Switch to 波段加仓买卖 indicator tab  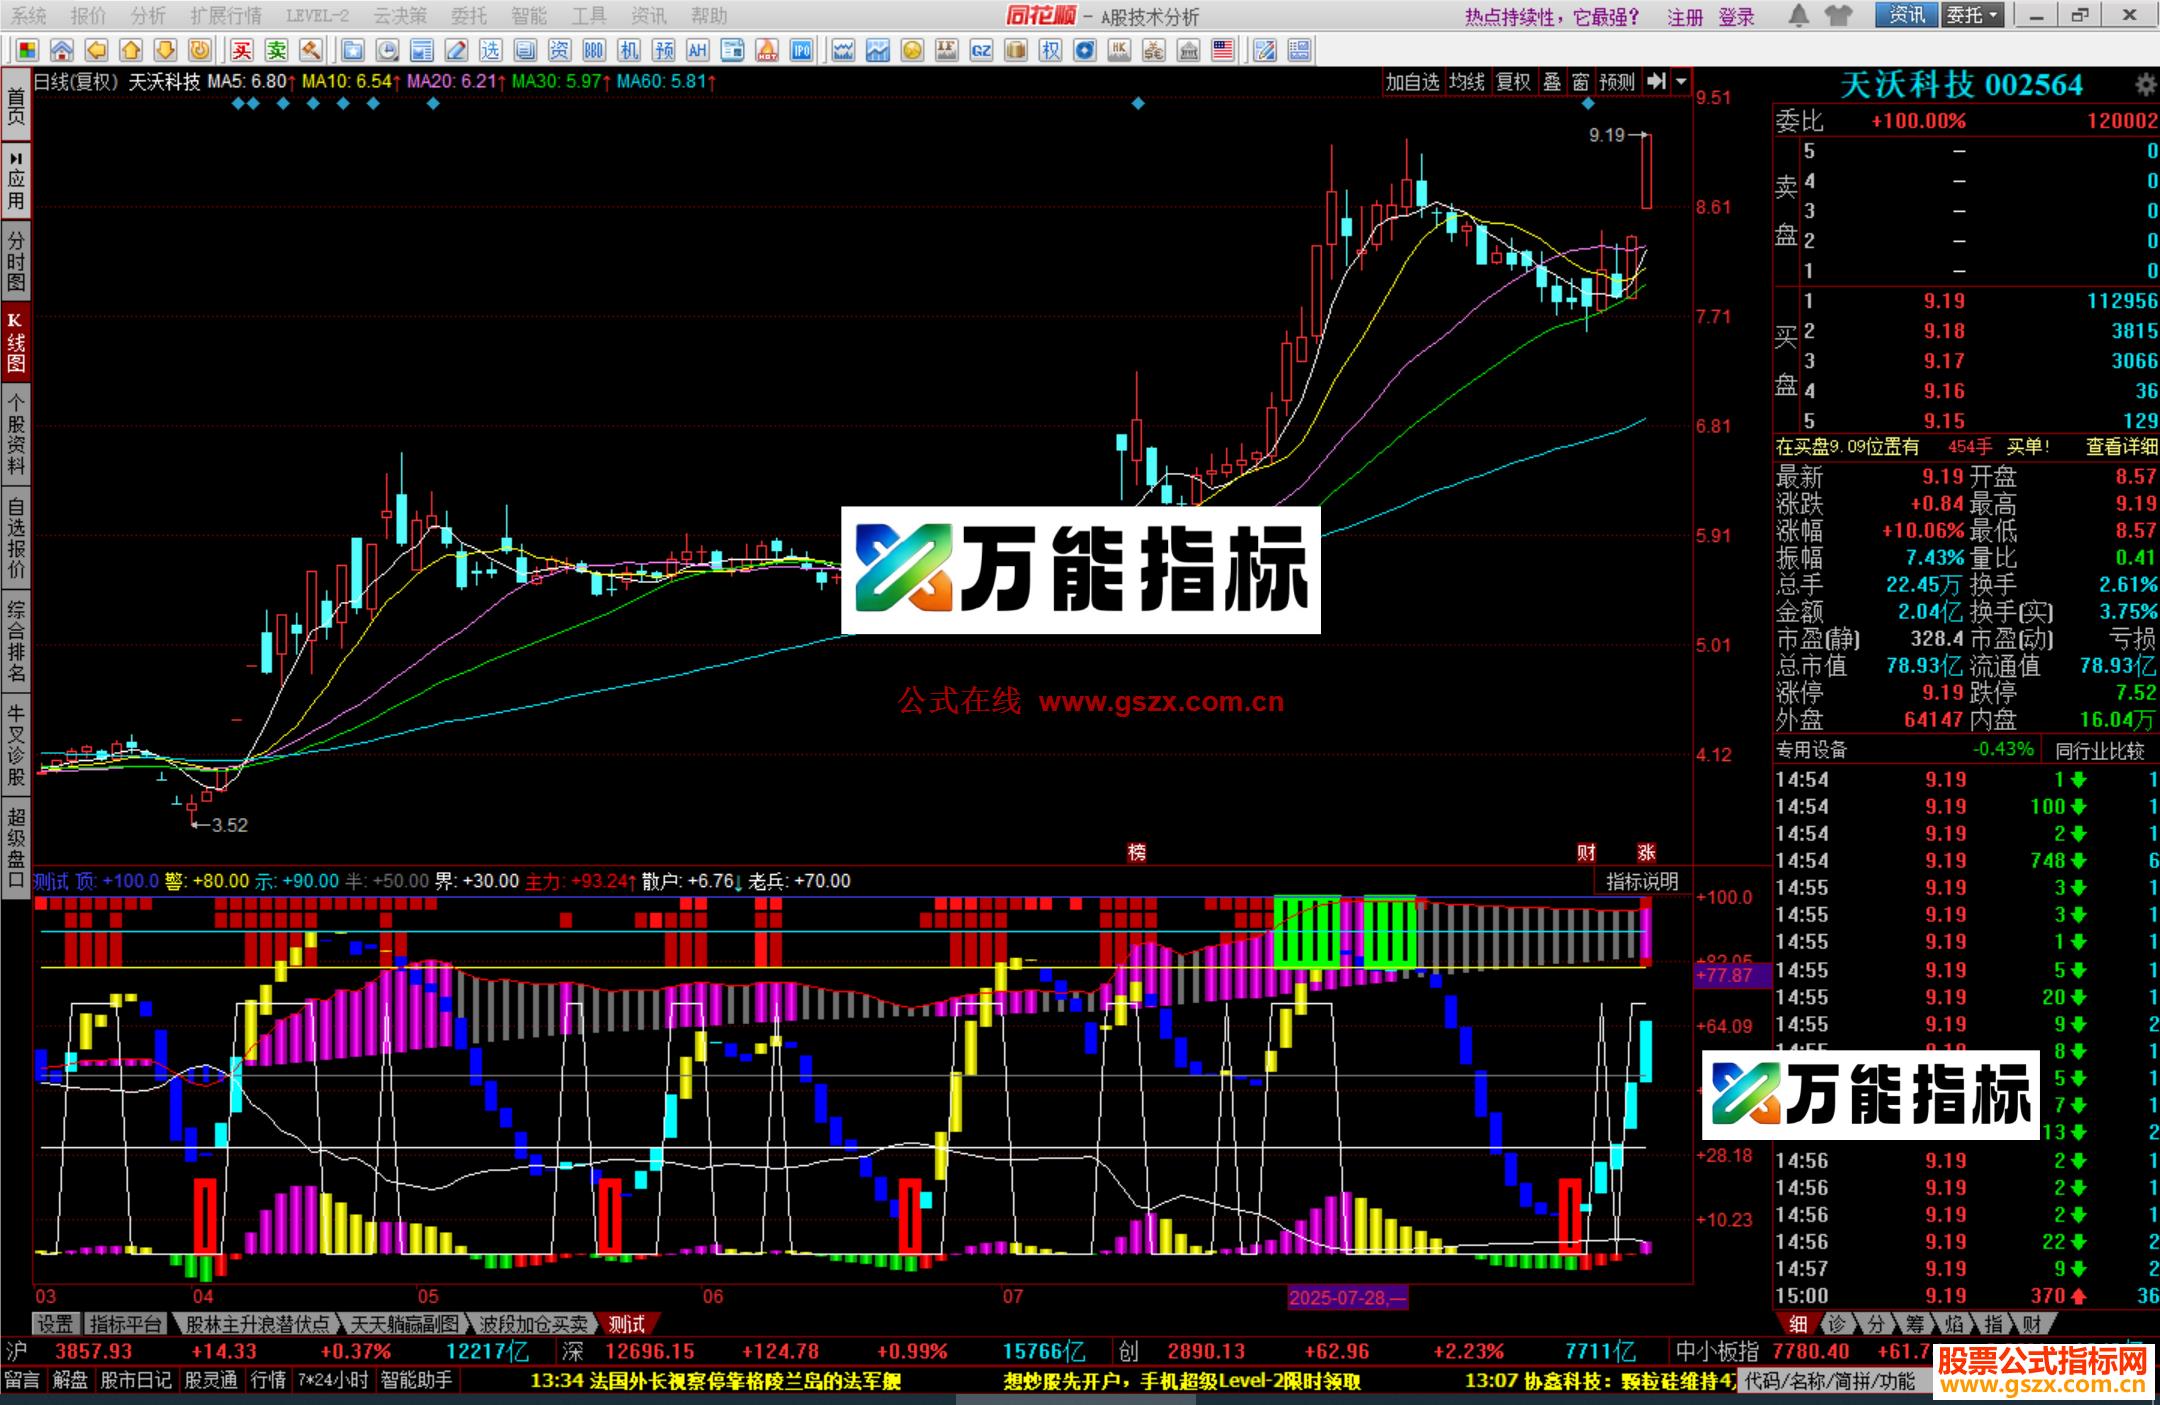point(533,1324)
